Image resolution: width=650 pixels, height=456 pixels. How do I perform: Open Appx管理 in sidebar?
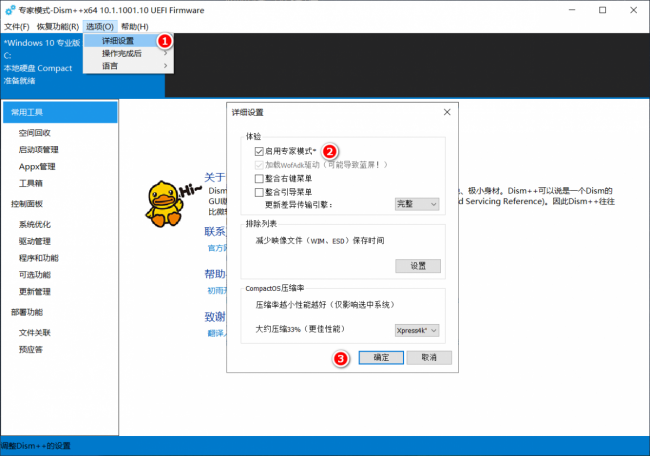pos(37,167)
